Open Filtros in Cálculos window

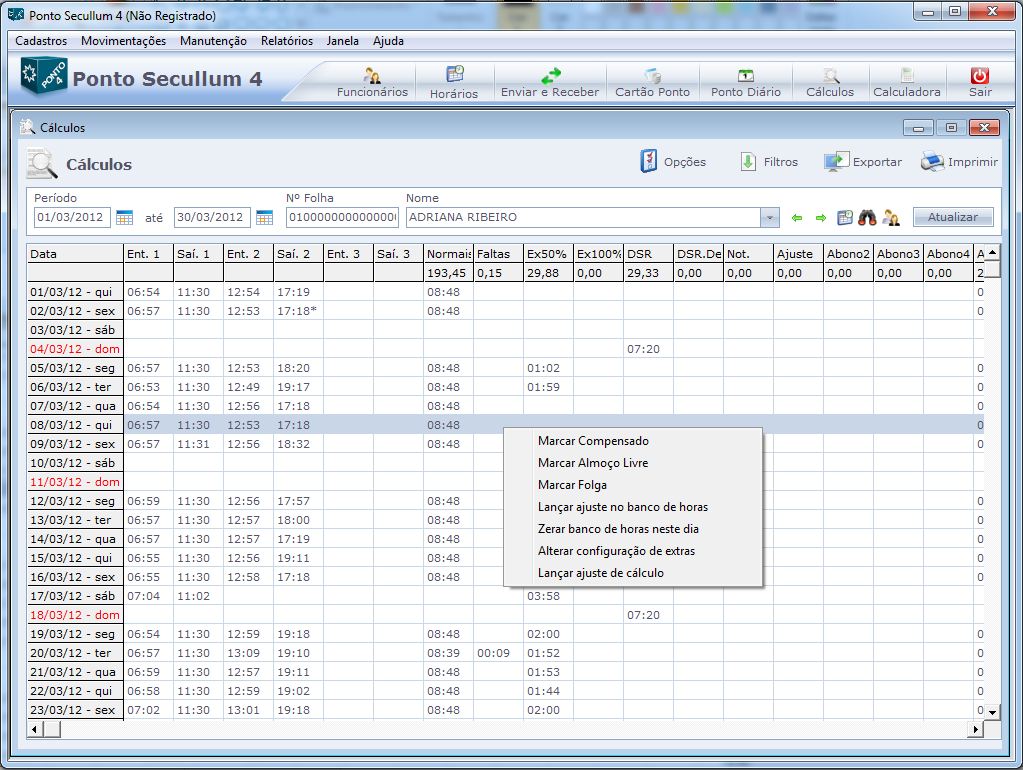(769, 161)
